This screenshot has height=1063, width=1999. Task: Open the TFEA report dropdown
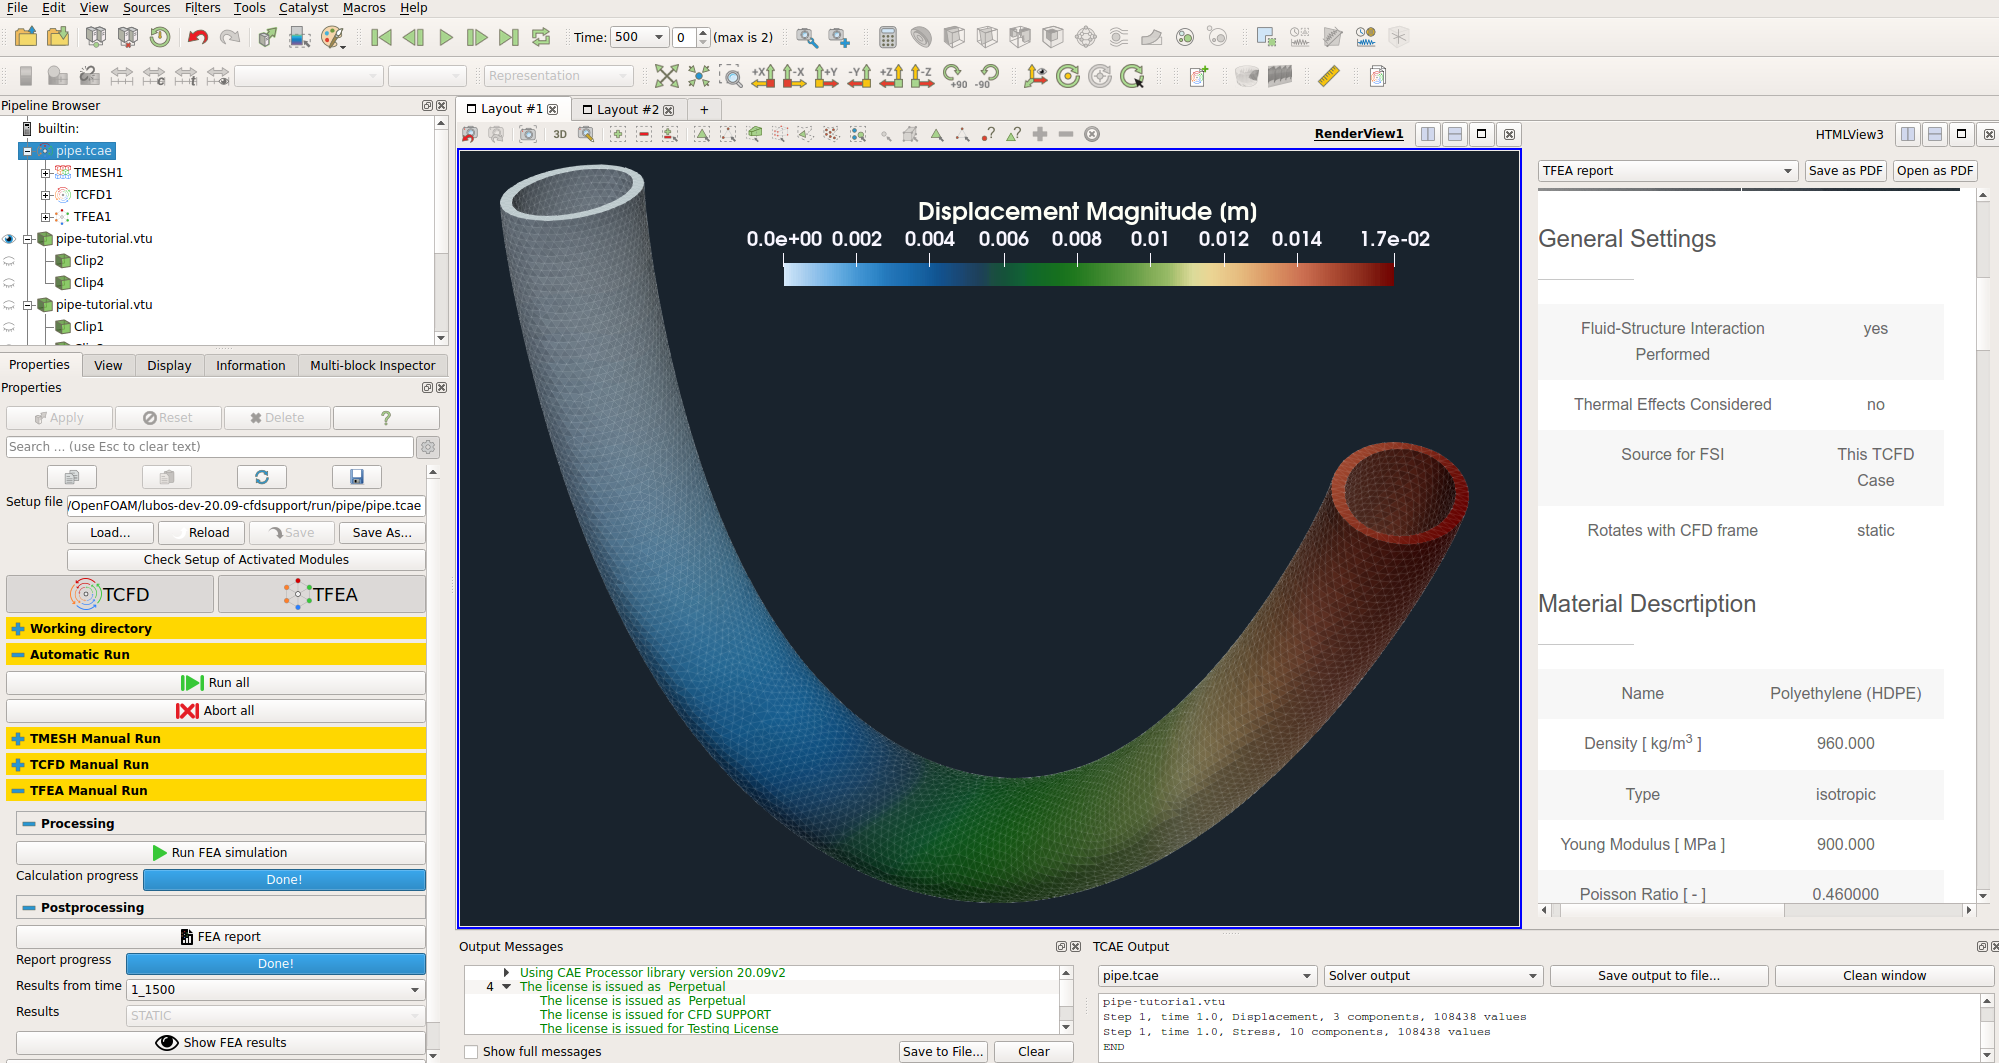(1667, 171)
